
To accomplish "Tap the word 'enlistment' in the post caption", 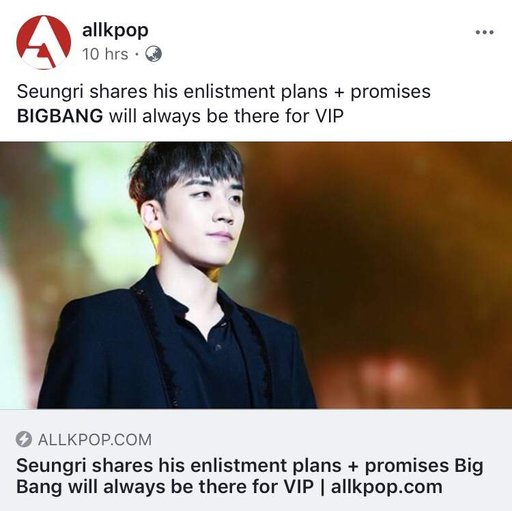I will [x=228, y=92].
